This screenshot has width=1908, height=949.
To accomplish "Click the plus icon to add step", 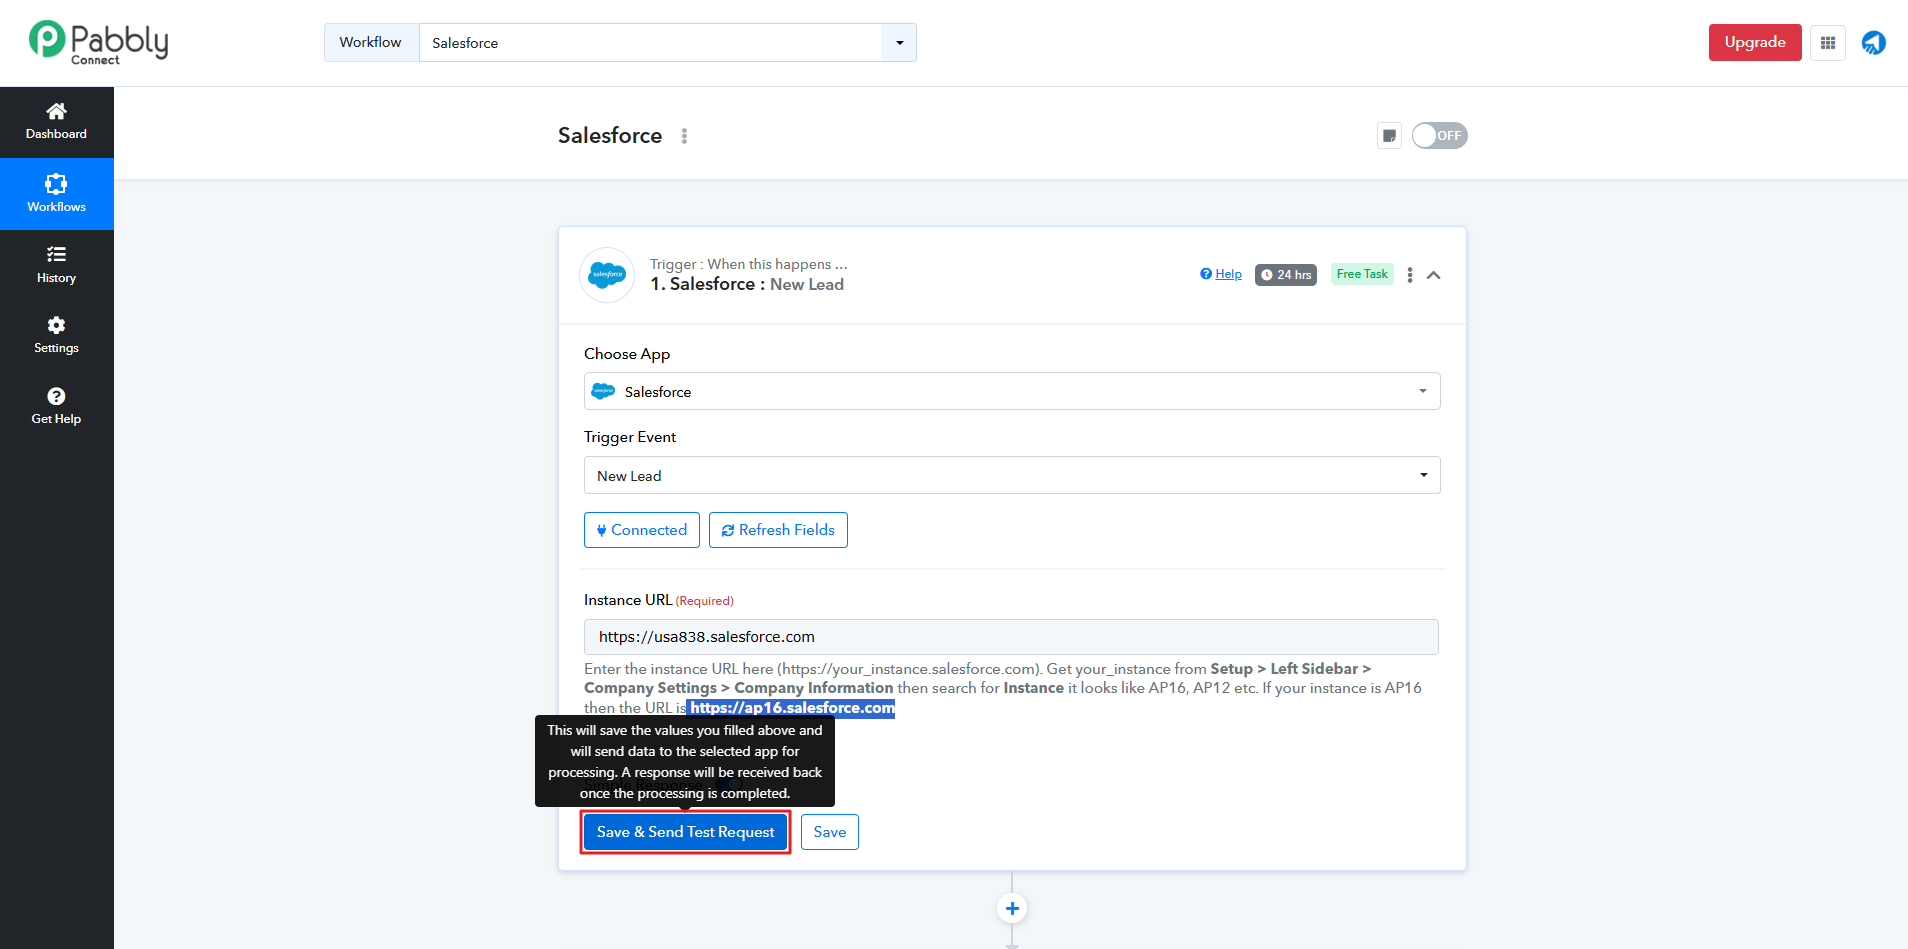I will 1012,908.
